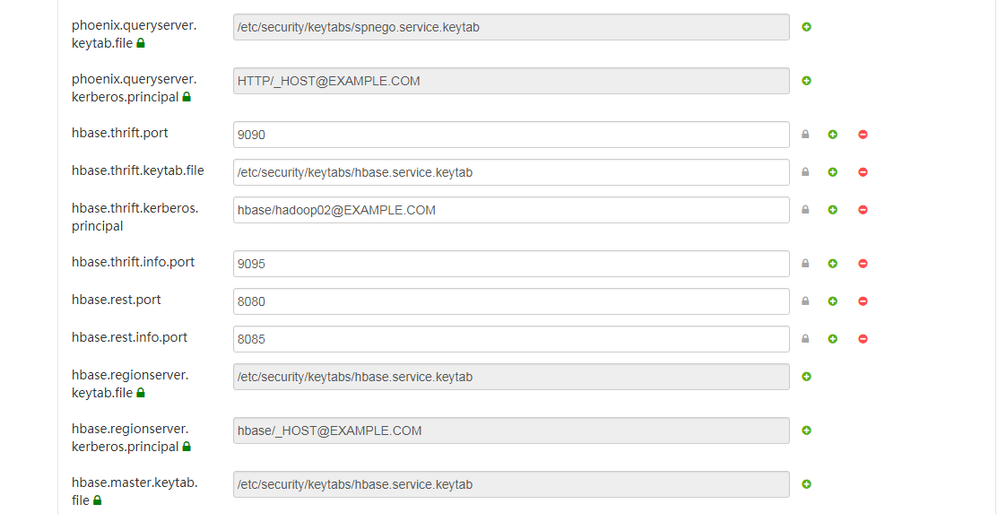Screen dimensions: 998x514
Task: Remove the hbase.thrift.keytab.file property
Action: pos(862,172)
